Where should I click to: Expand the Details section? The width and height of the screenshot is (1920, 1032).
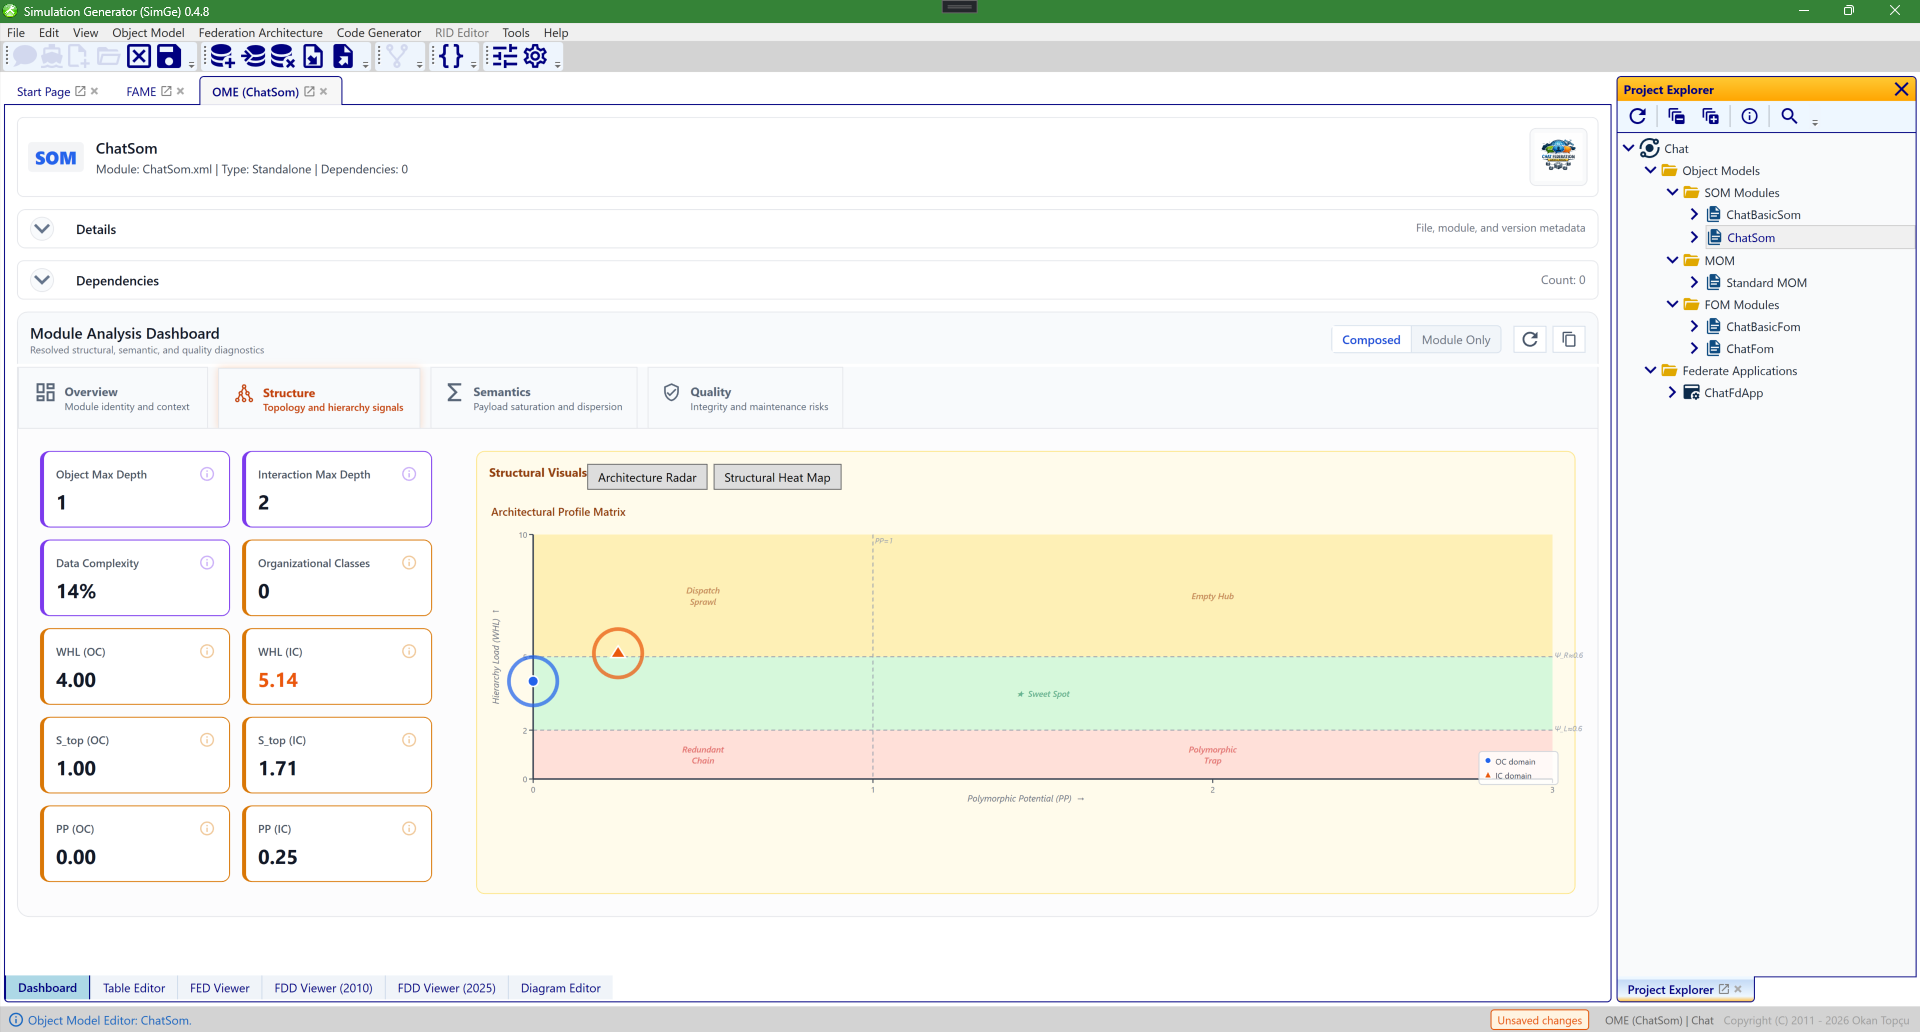(42, 229)
